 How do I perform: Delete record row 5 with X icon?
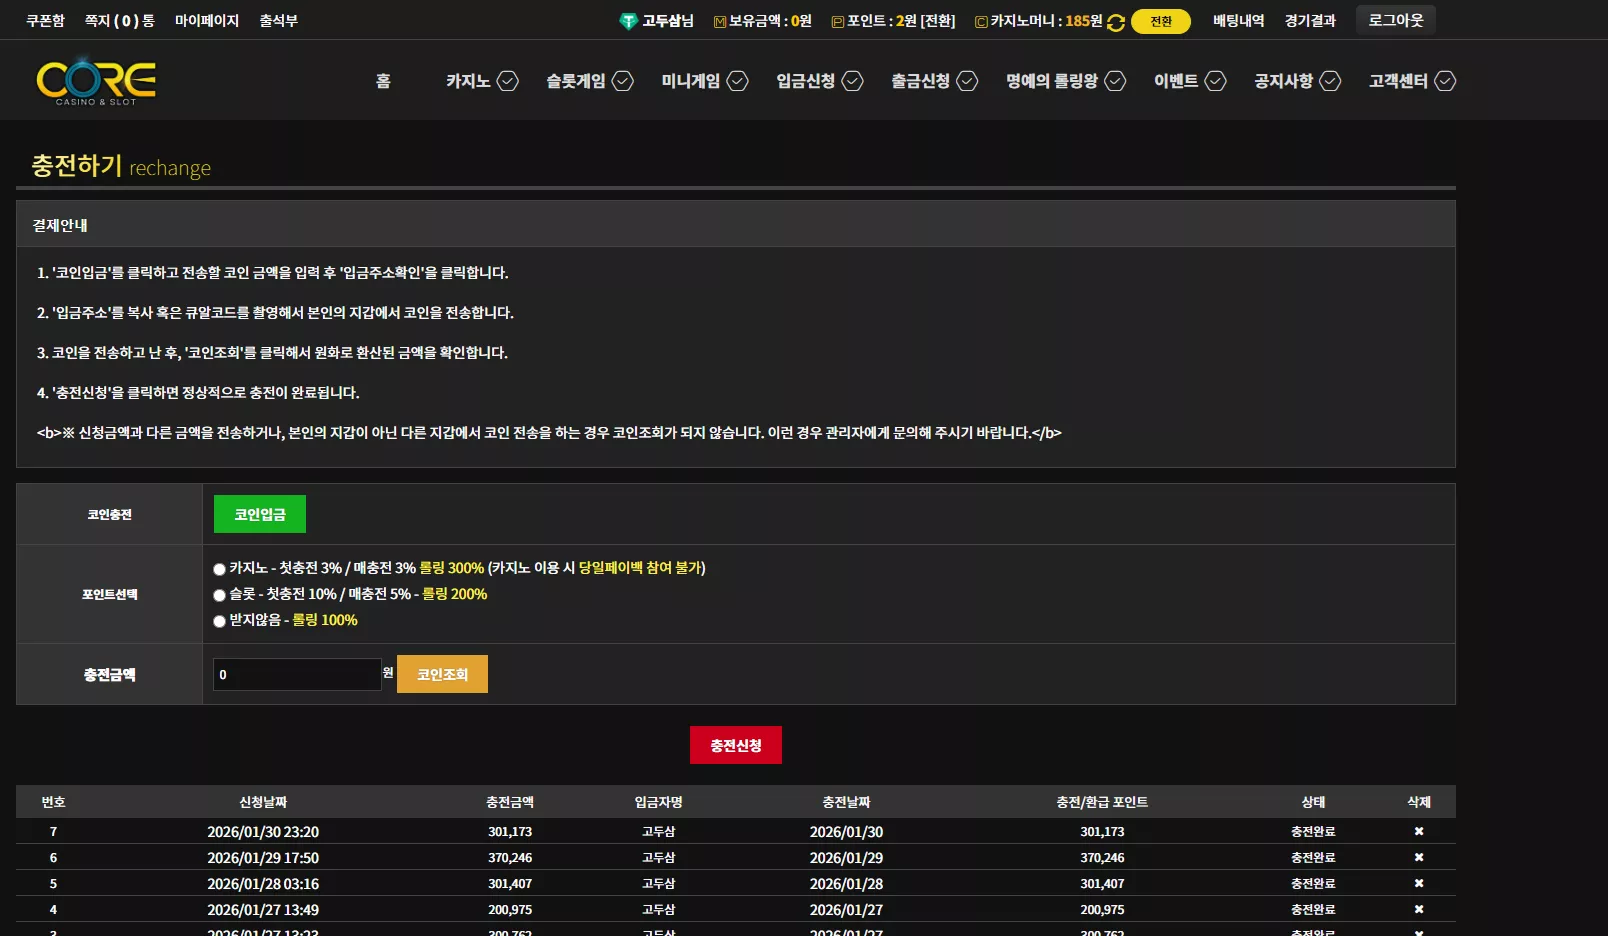point(1418,883)
